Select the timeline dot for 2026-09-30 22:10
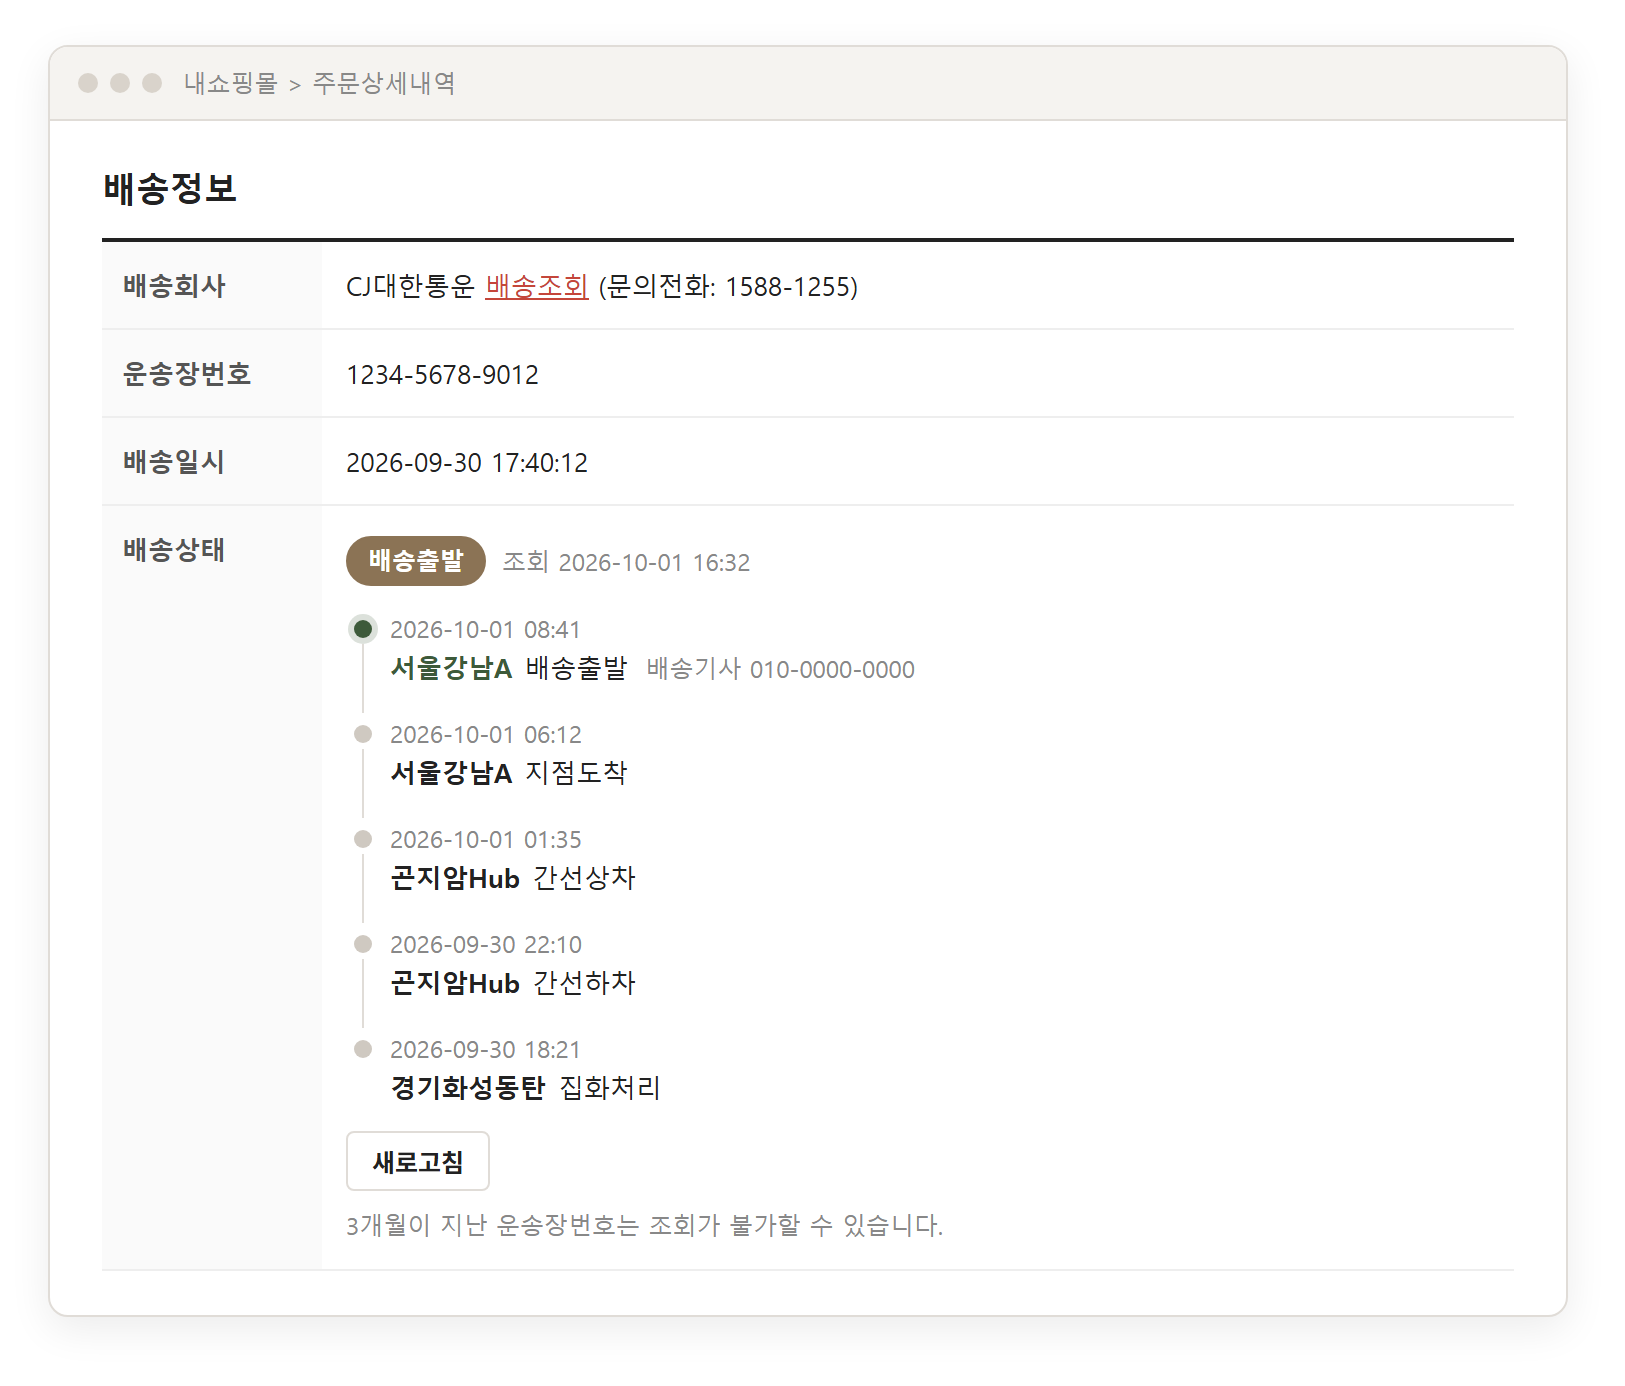Viewport: 1625px width, 1386px height. point(363,944)
